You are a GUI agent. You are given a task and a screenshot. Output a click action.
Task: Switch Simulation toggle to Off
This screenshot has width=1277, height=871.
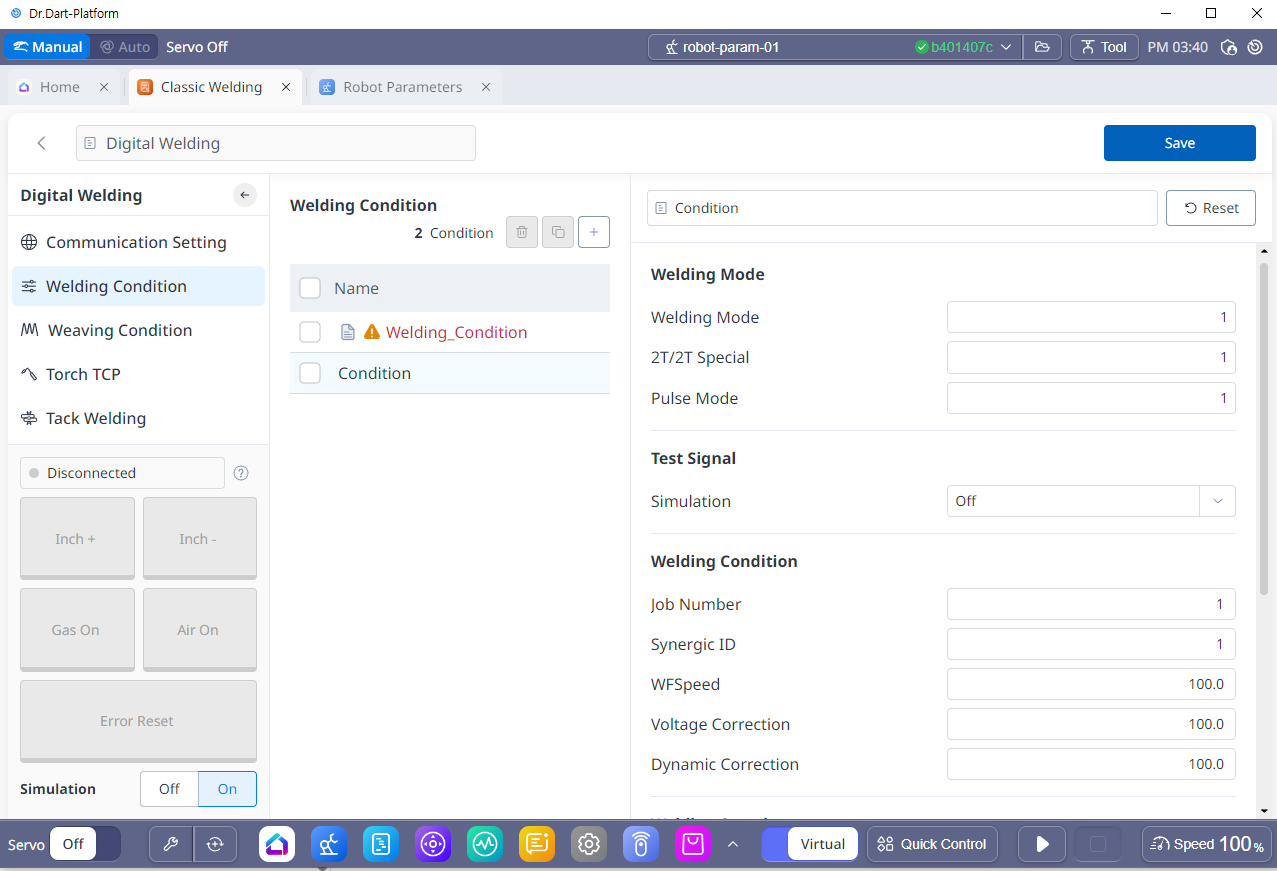click(169, 789)
